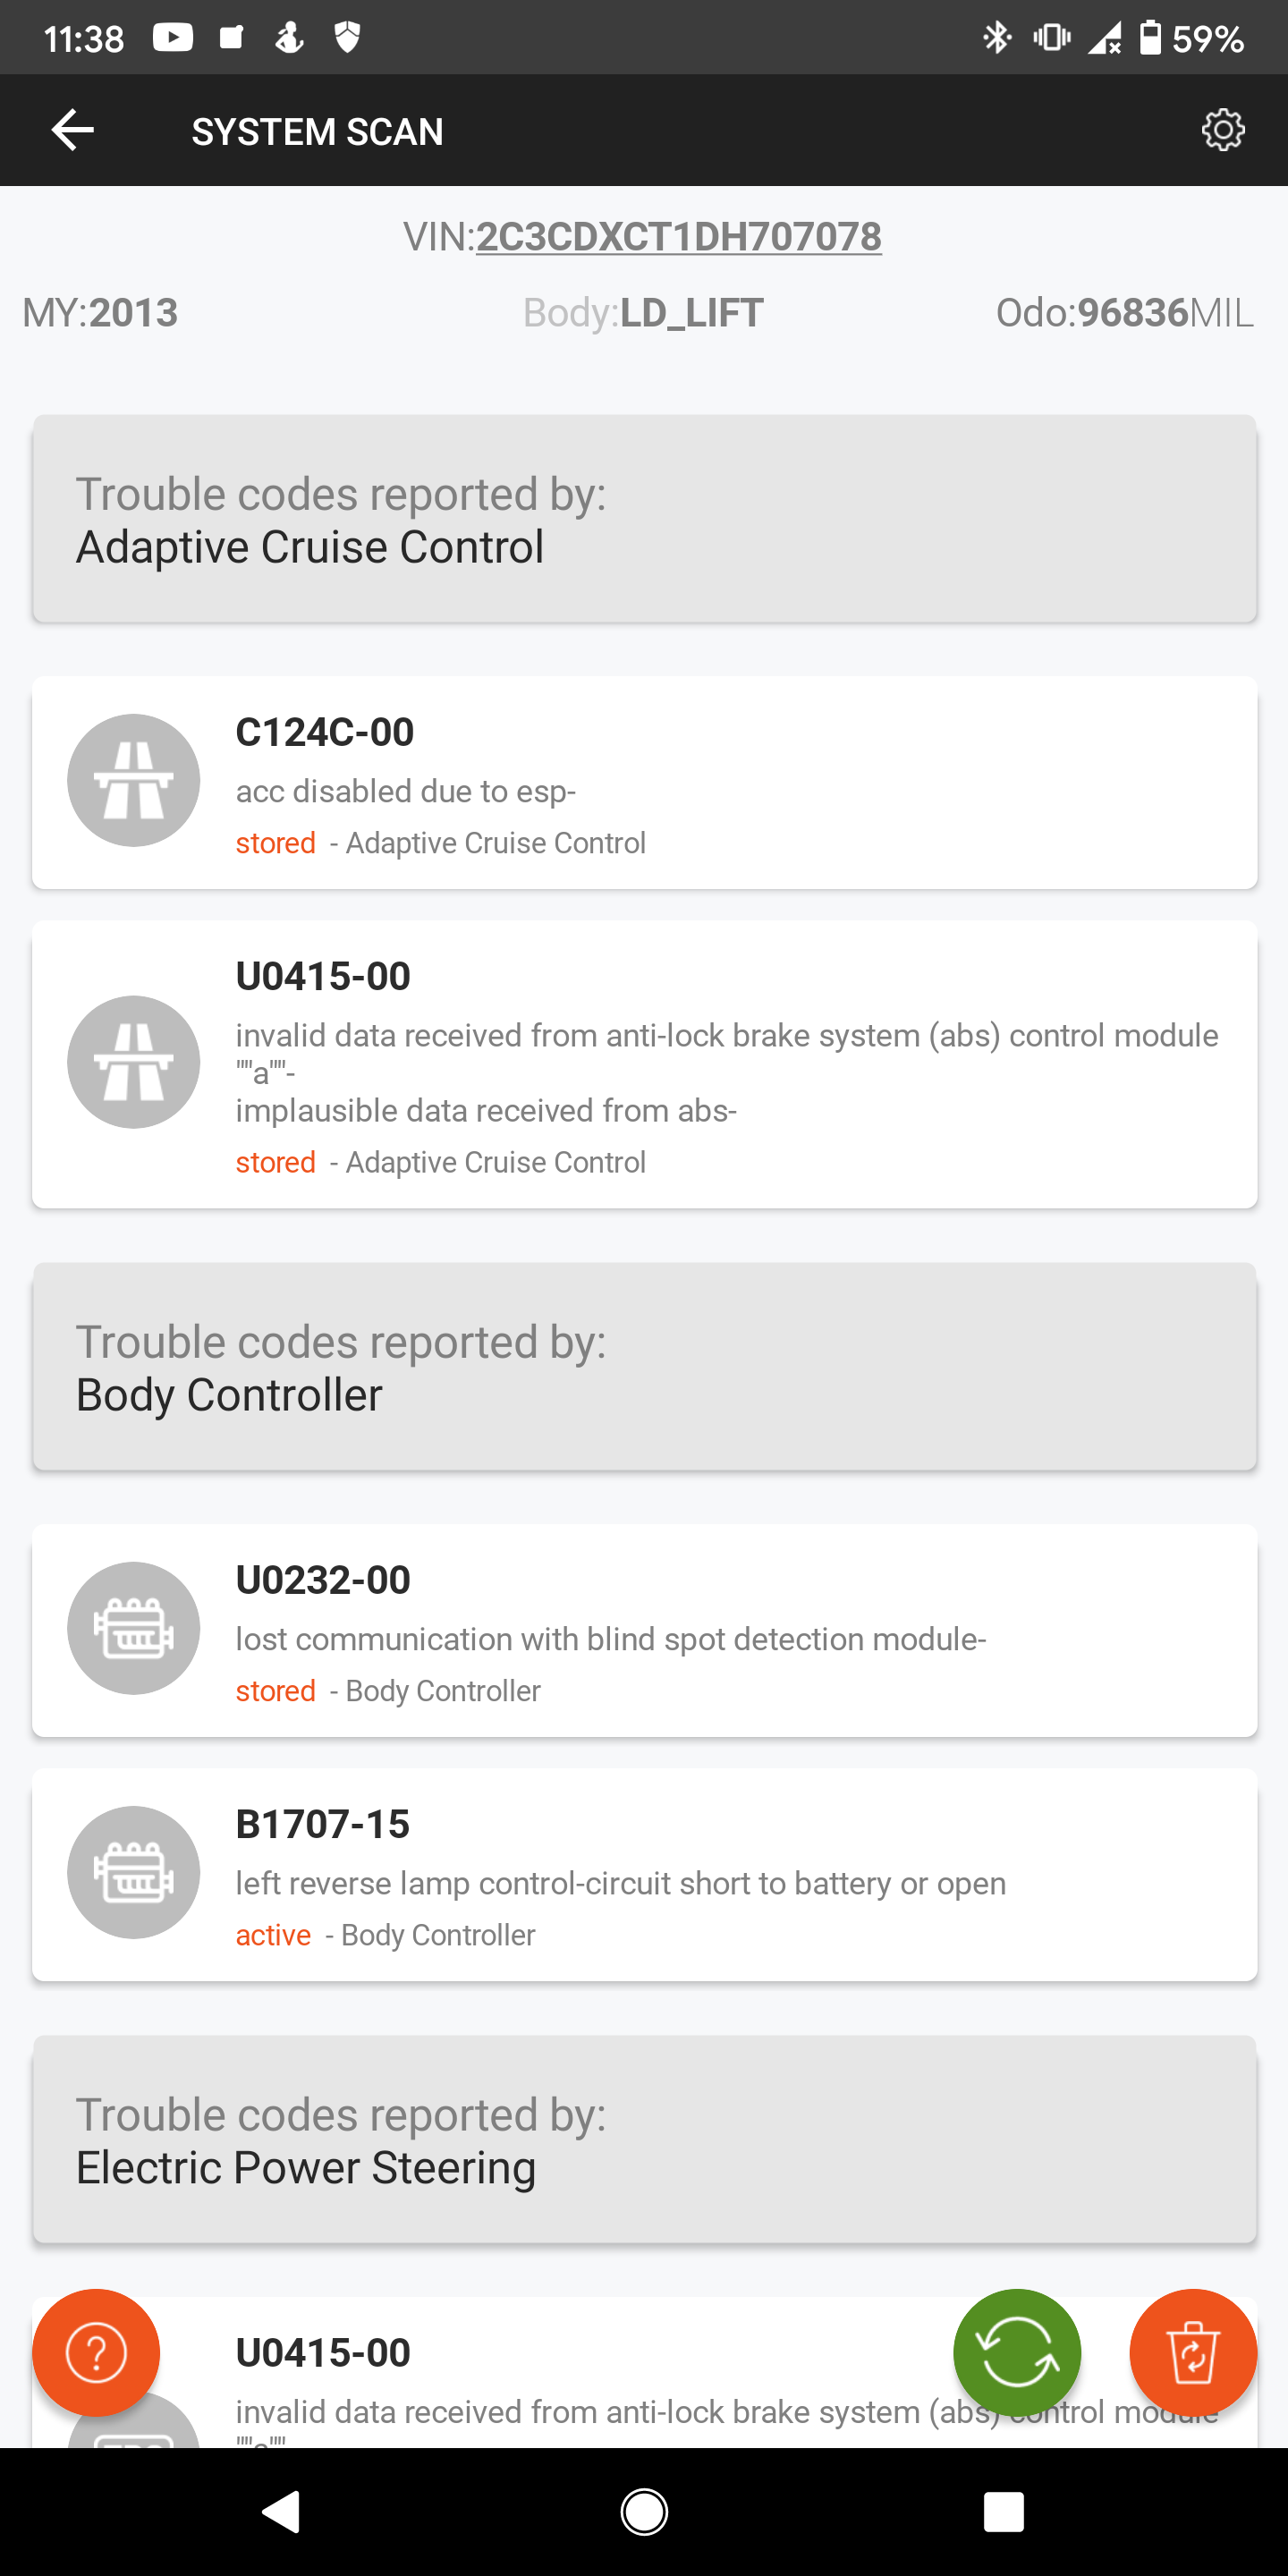This screenshot has width=1288, height=2576.
Task: Open the B1707-15 left reverse lamp code
Action: pyautogui.click(x=700, y=1875)
